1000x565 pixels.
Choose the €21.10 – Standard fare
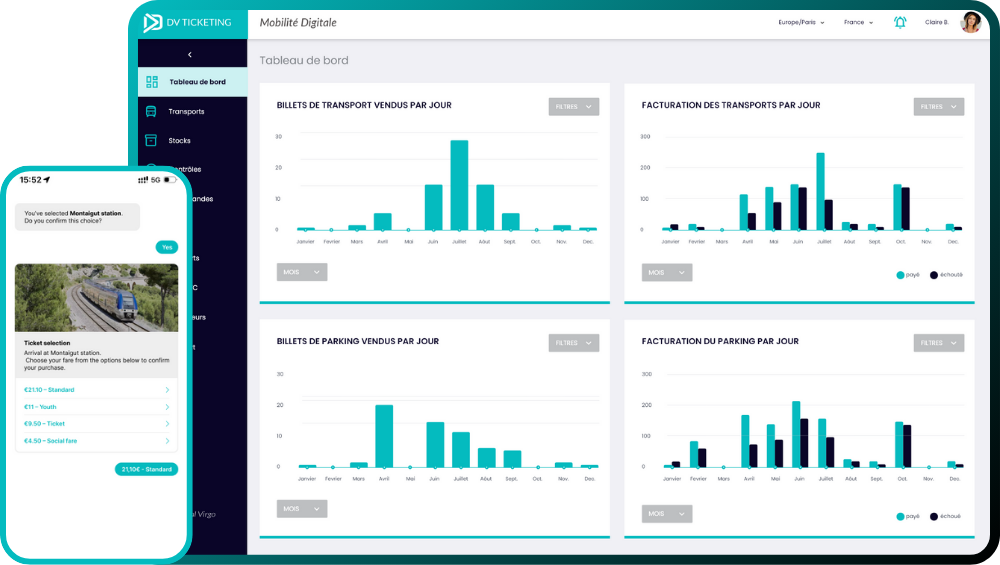[x=96, y=390]
